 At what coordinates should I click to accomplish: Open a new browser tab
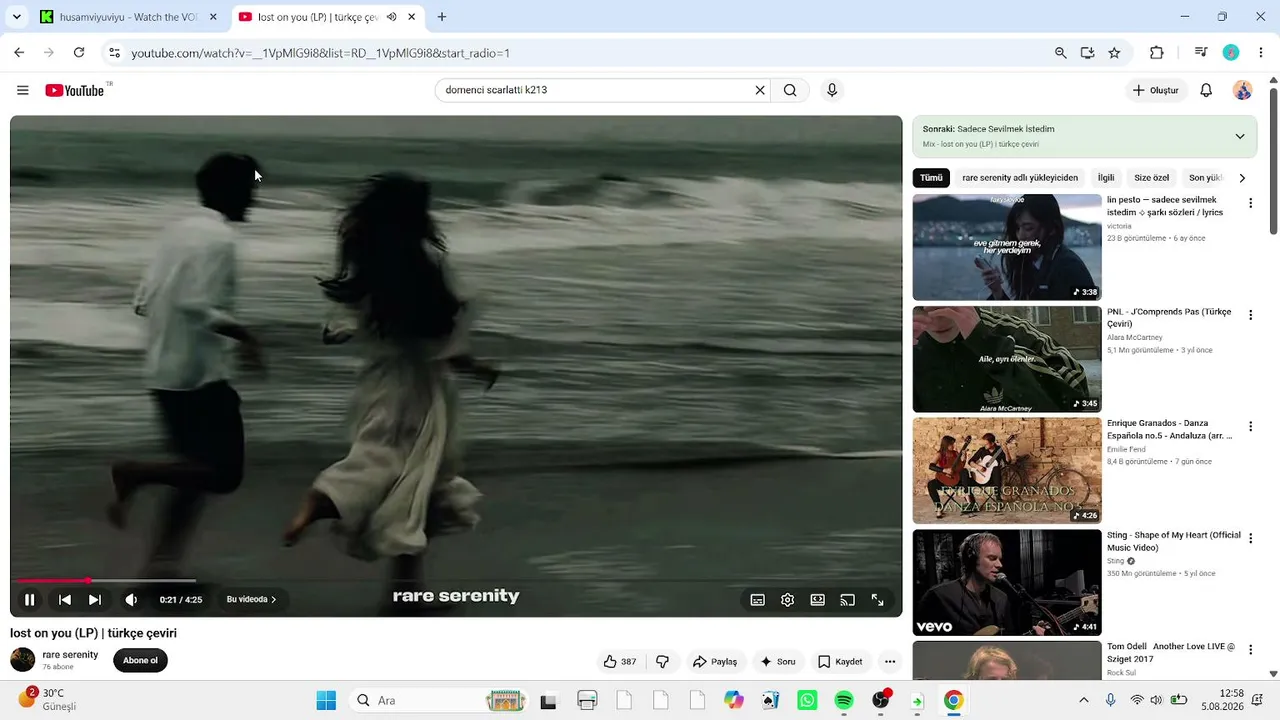442,17
